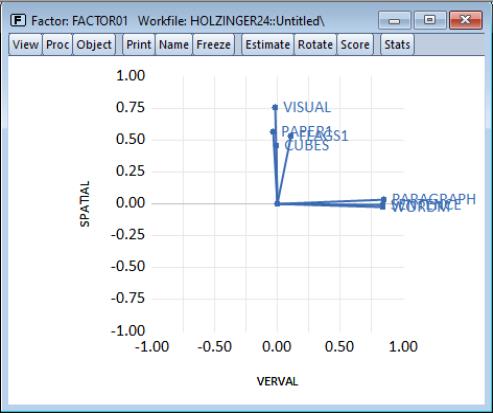The image size is (493, 413).
Task: Click the origin point of the loadings plot
Action: click(x=277, y=203)
